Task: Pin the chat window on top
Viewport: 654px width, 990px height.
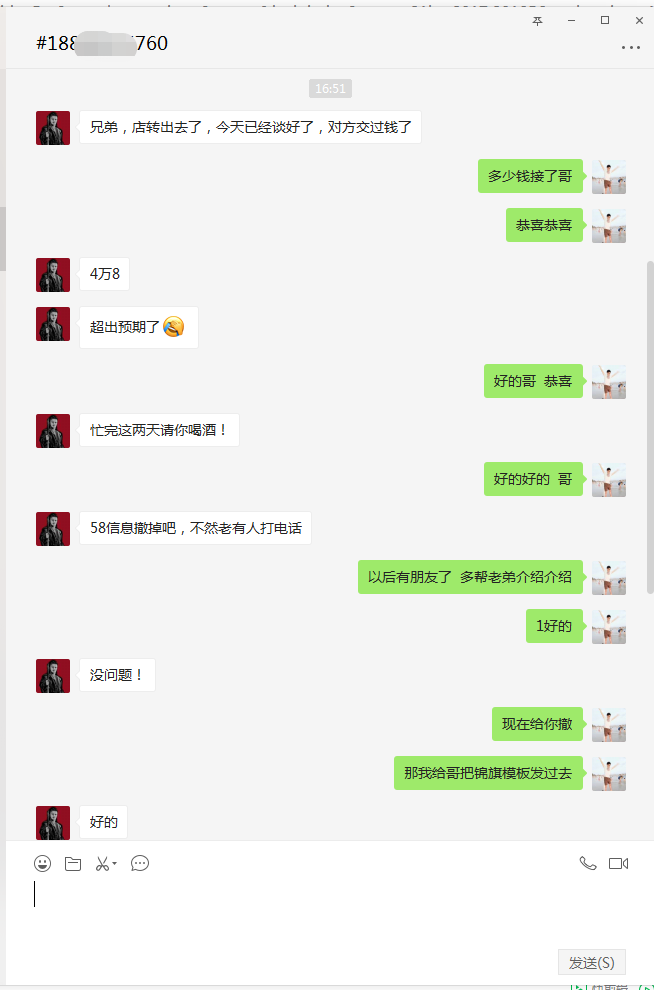Action: click(537, 21)
